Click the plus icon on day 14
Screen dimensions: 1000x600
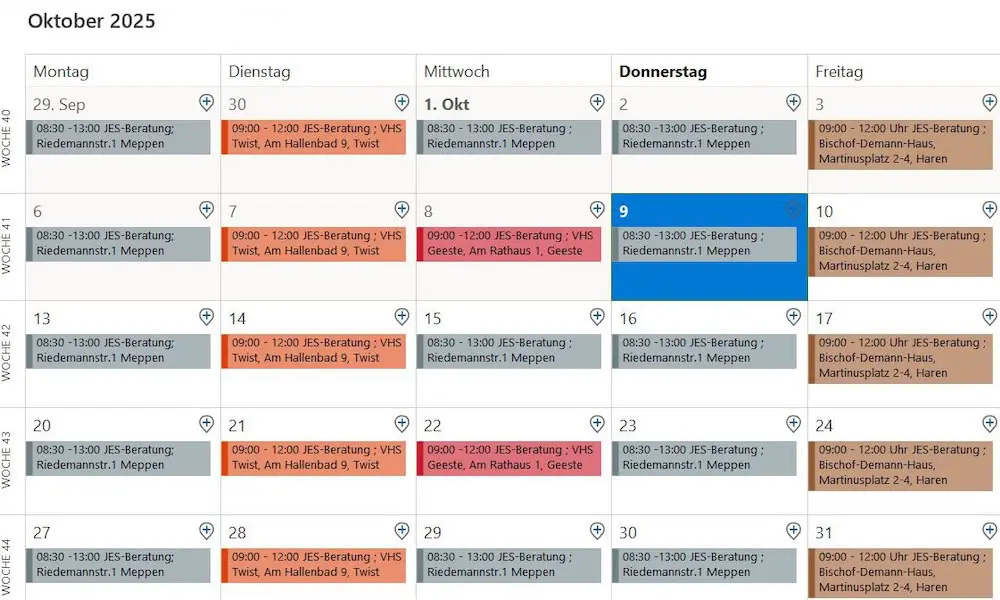[402, 316]
